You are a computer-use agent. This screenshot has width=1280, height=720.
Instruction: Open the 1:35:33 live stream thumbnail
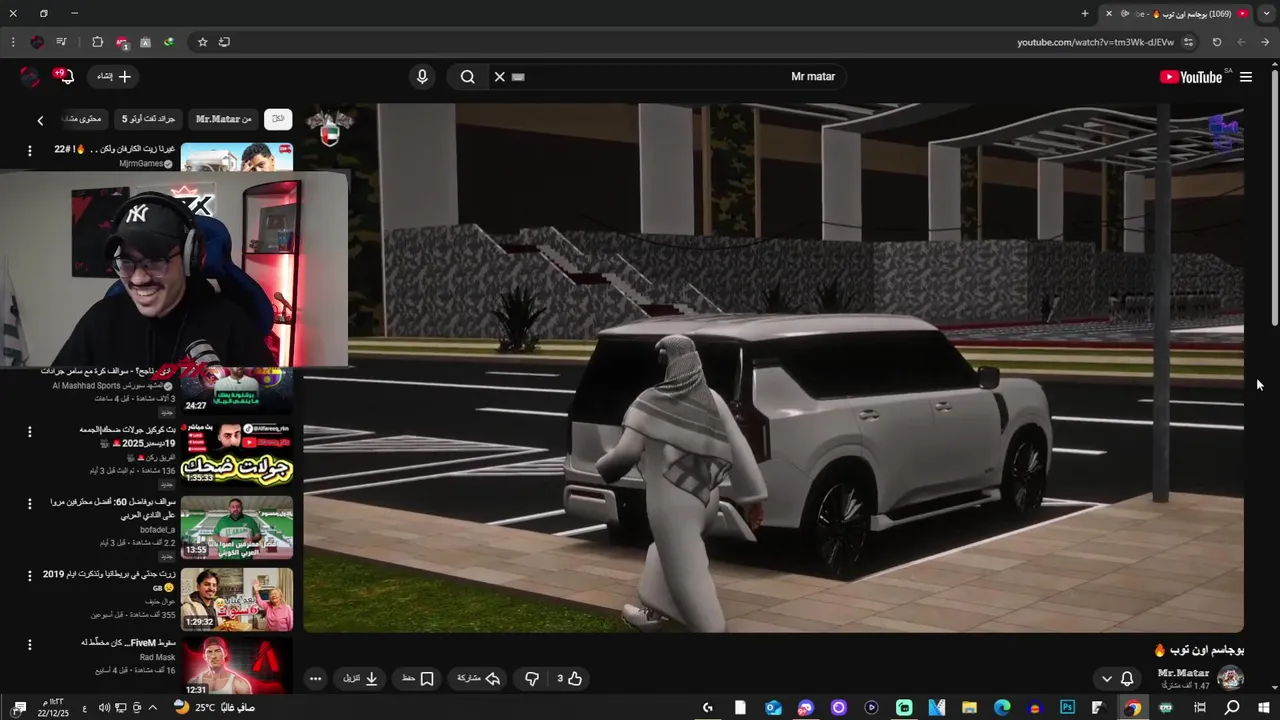[237, 454]
